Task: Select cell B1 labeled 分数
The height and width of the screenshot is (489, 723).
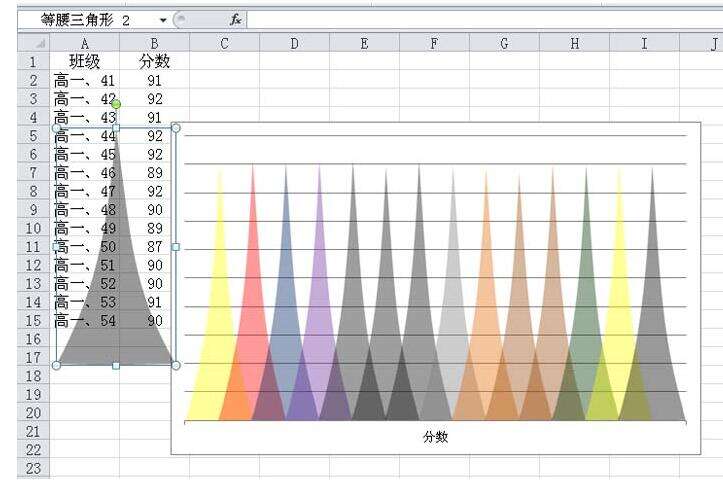Action: 154,61
